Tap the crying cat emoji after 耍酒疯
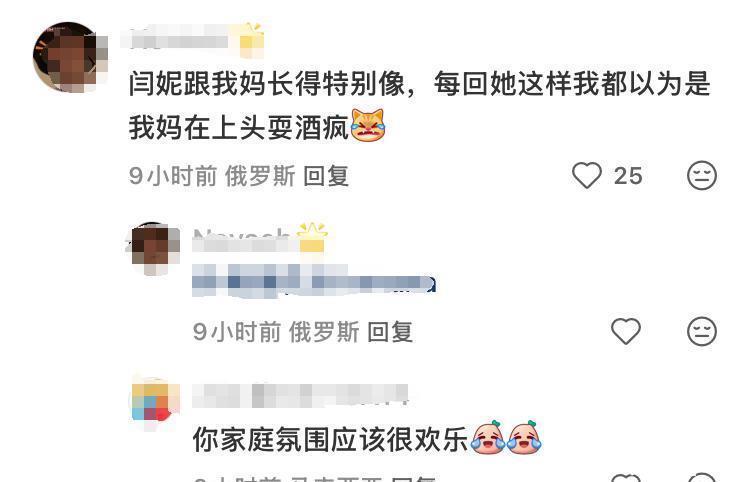This screenshot has height=482, width=750. (368, 126)
